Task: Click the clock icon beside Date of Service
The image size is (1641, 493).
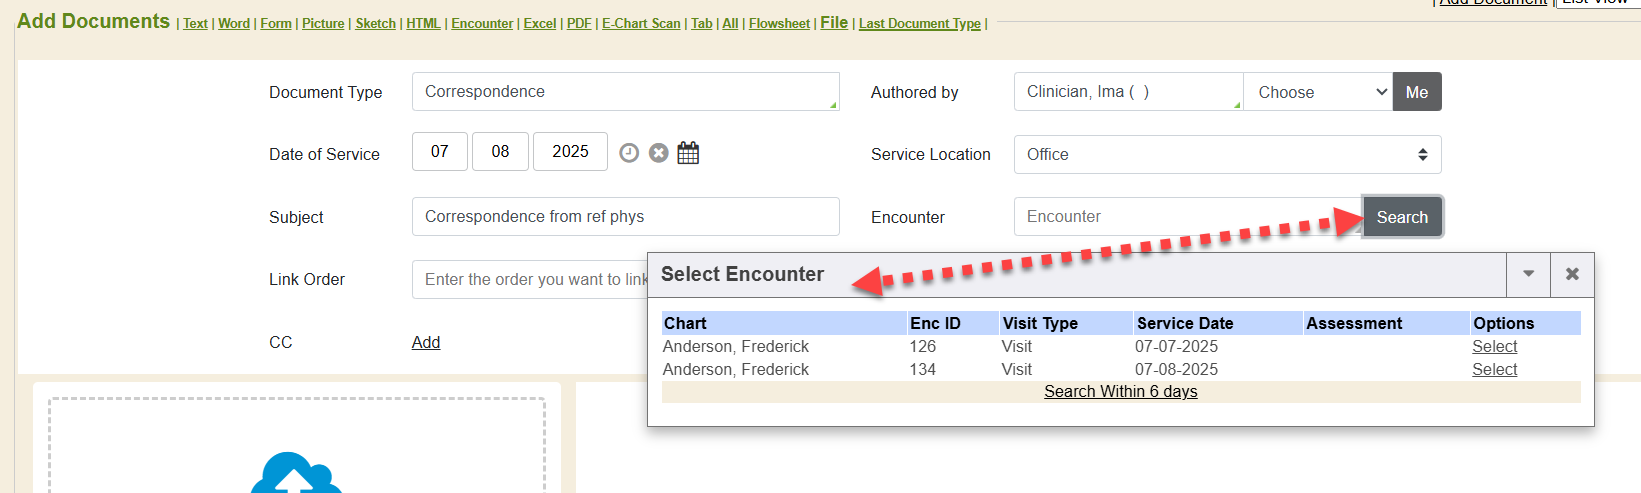Action: (629, 153)
